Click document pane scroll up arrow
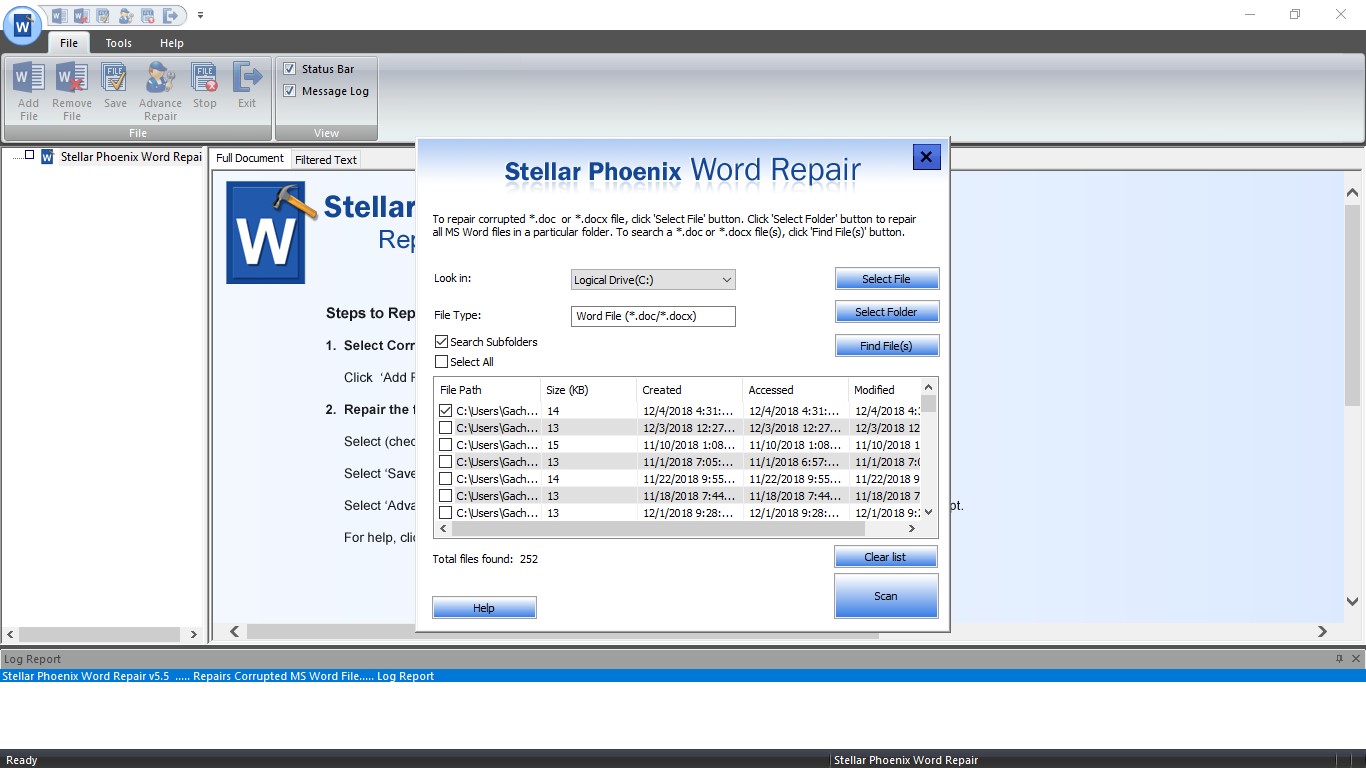 coord(1352,193)
